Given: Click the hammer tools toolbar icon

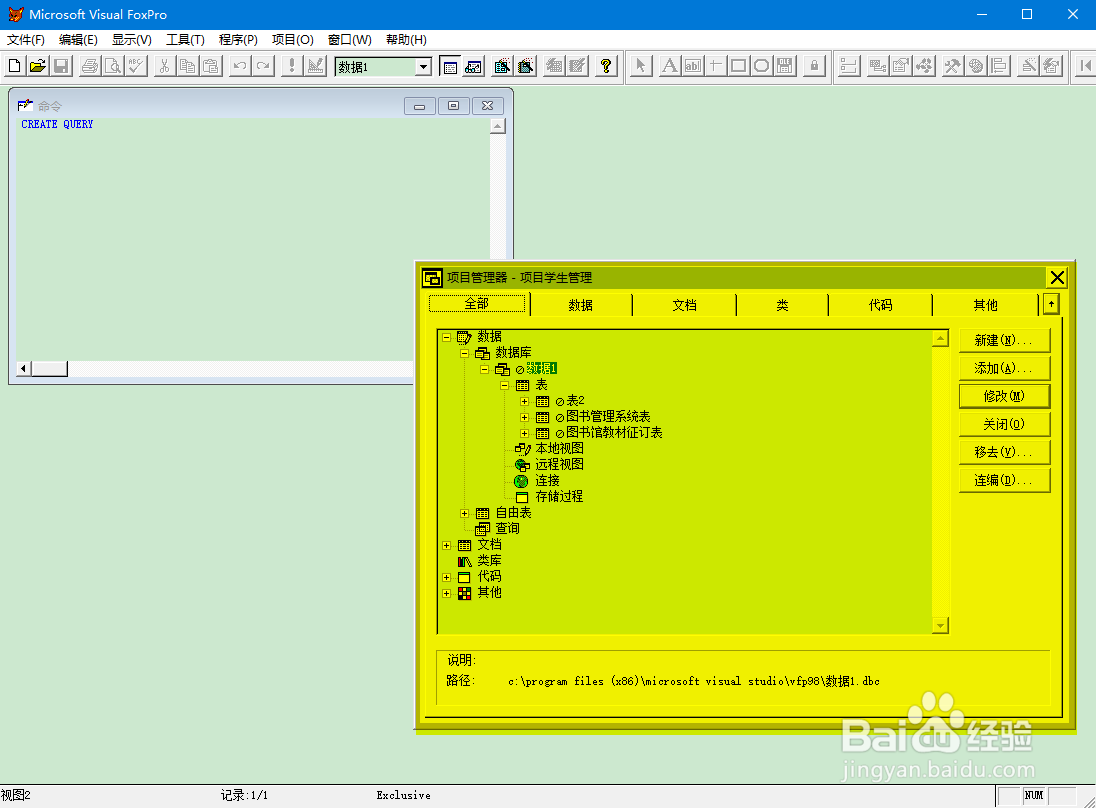Looking at the screenshot, I should click(x=952, y=66).
